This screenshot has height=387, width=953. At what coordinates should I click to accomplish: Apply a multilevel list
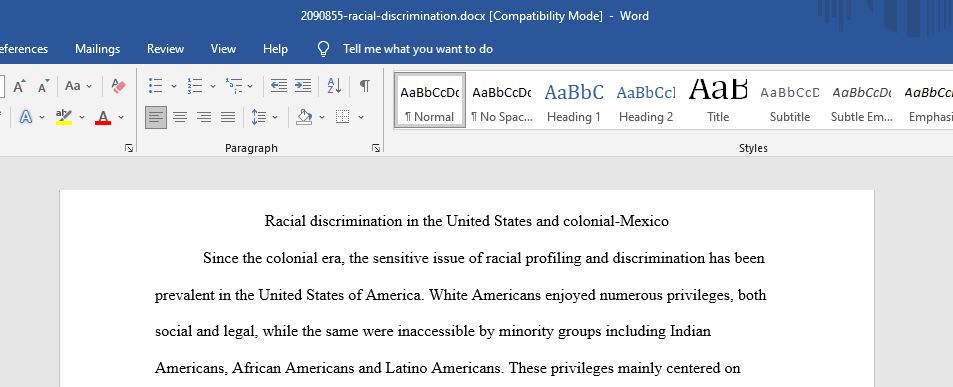233,86
